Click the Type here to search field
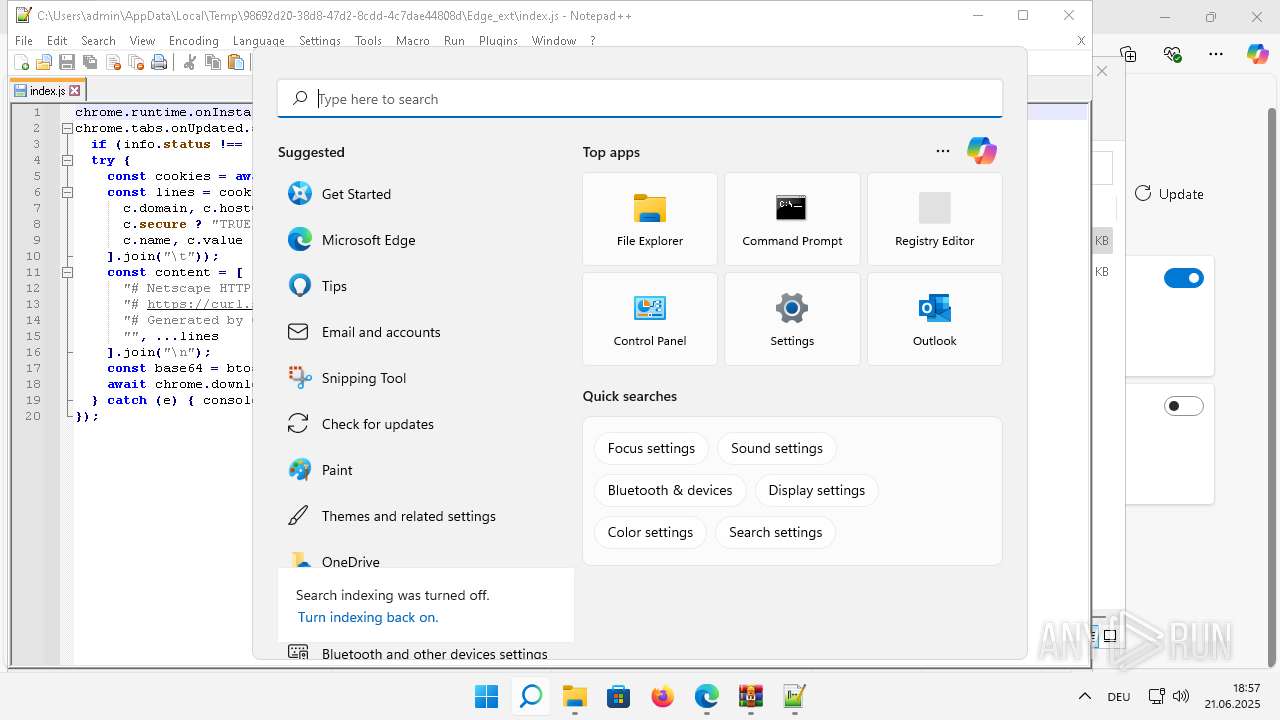 pyautogui.click(x=640, y=99)
